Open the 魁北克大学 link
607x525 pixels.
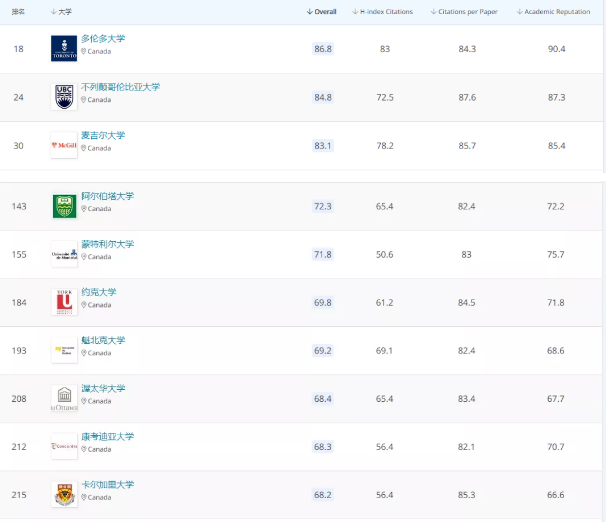[x=103, y=340]
